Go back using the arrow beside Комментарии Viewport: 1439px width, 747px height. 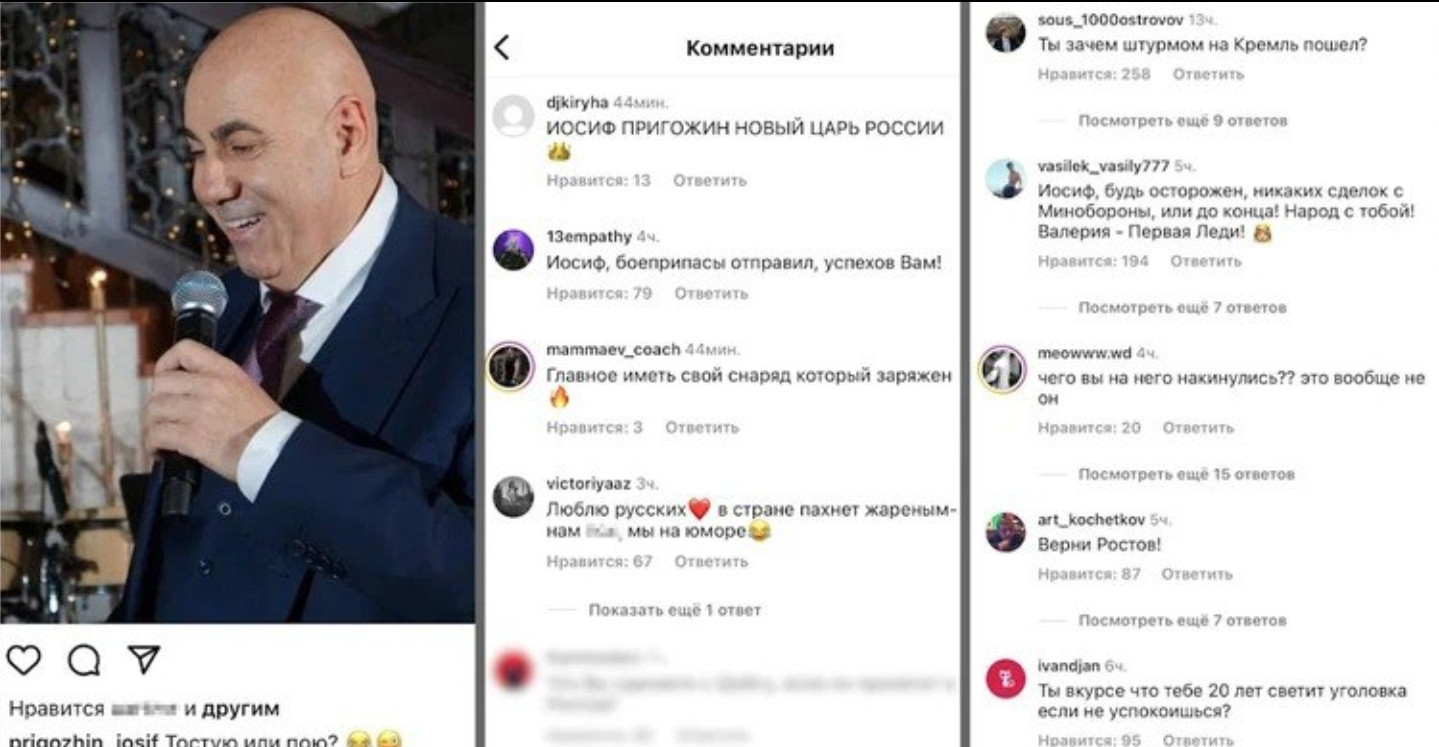tap(502, 47)
